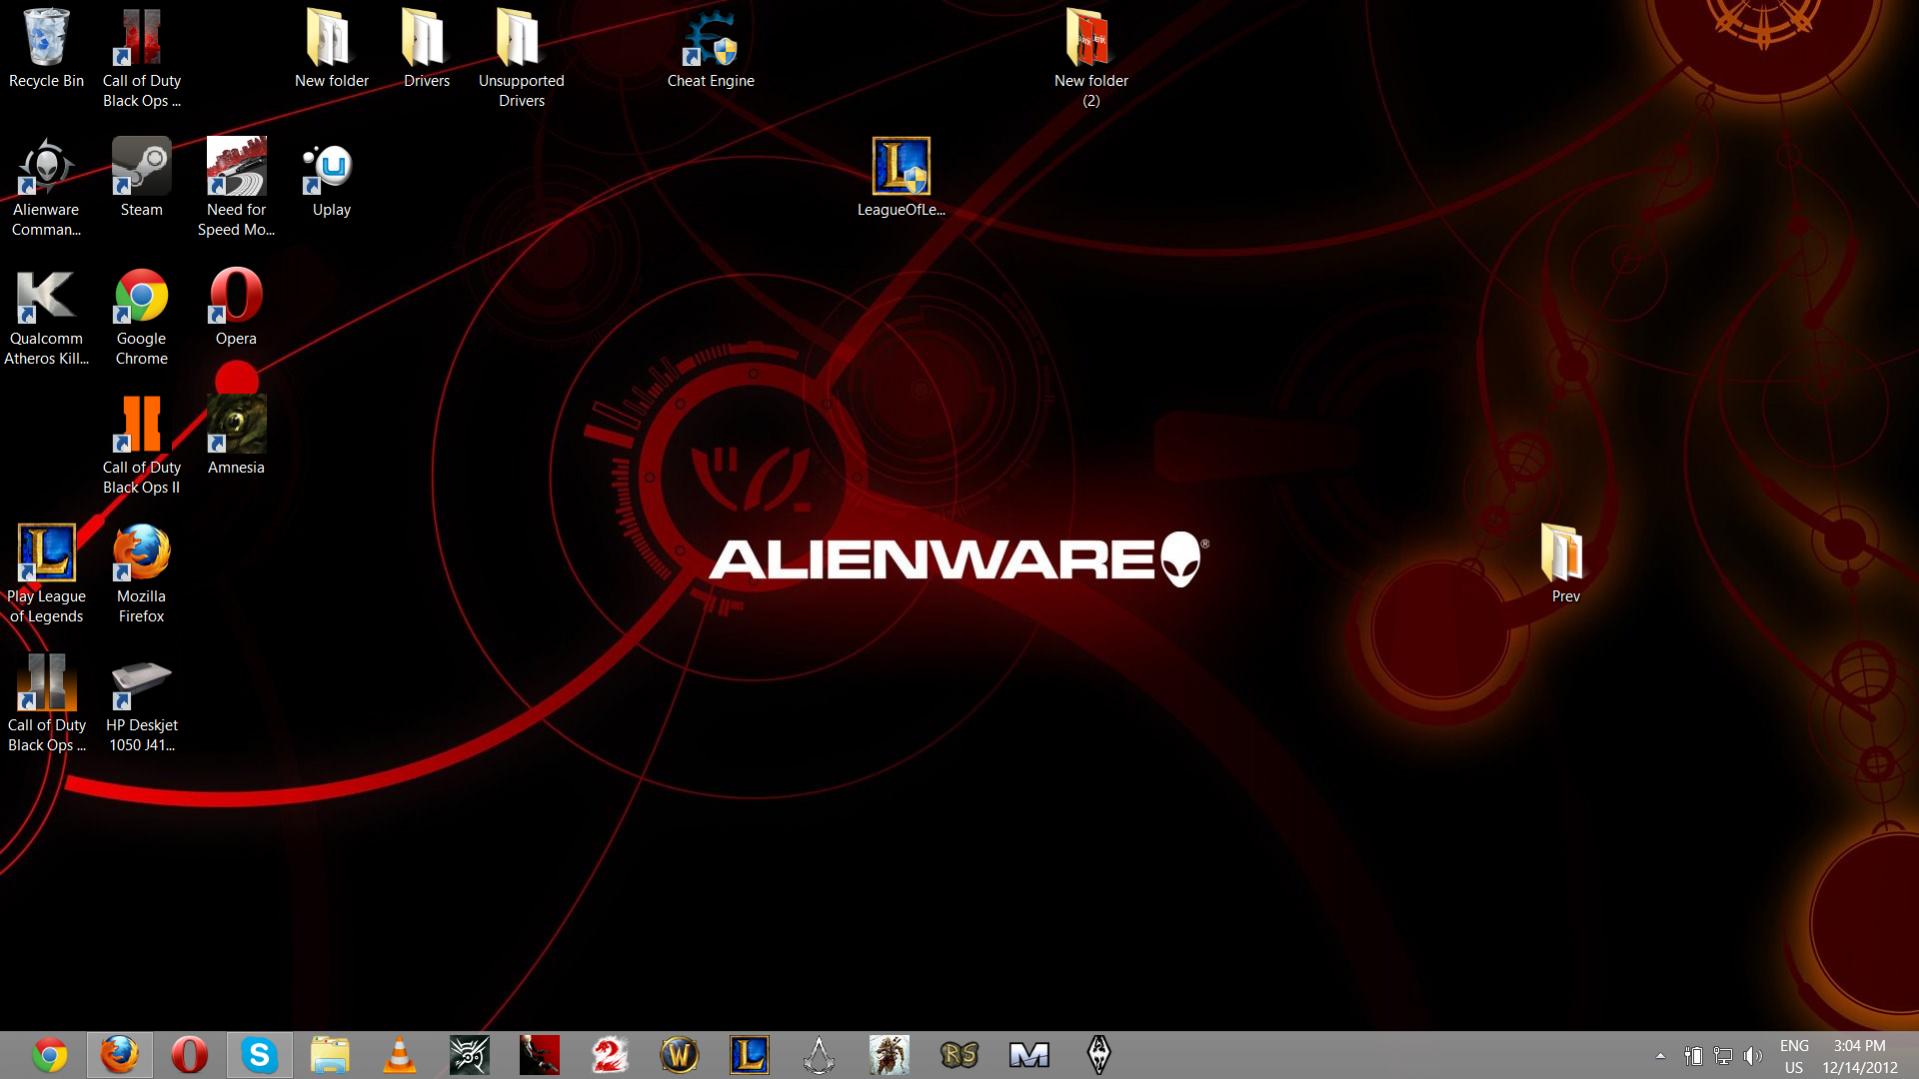Open the battery power tray icon
This screenshot has height=1079, width=1919.
coord(1693,1055)
